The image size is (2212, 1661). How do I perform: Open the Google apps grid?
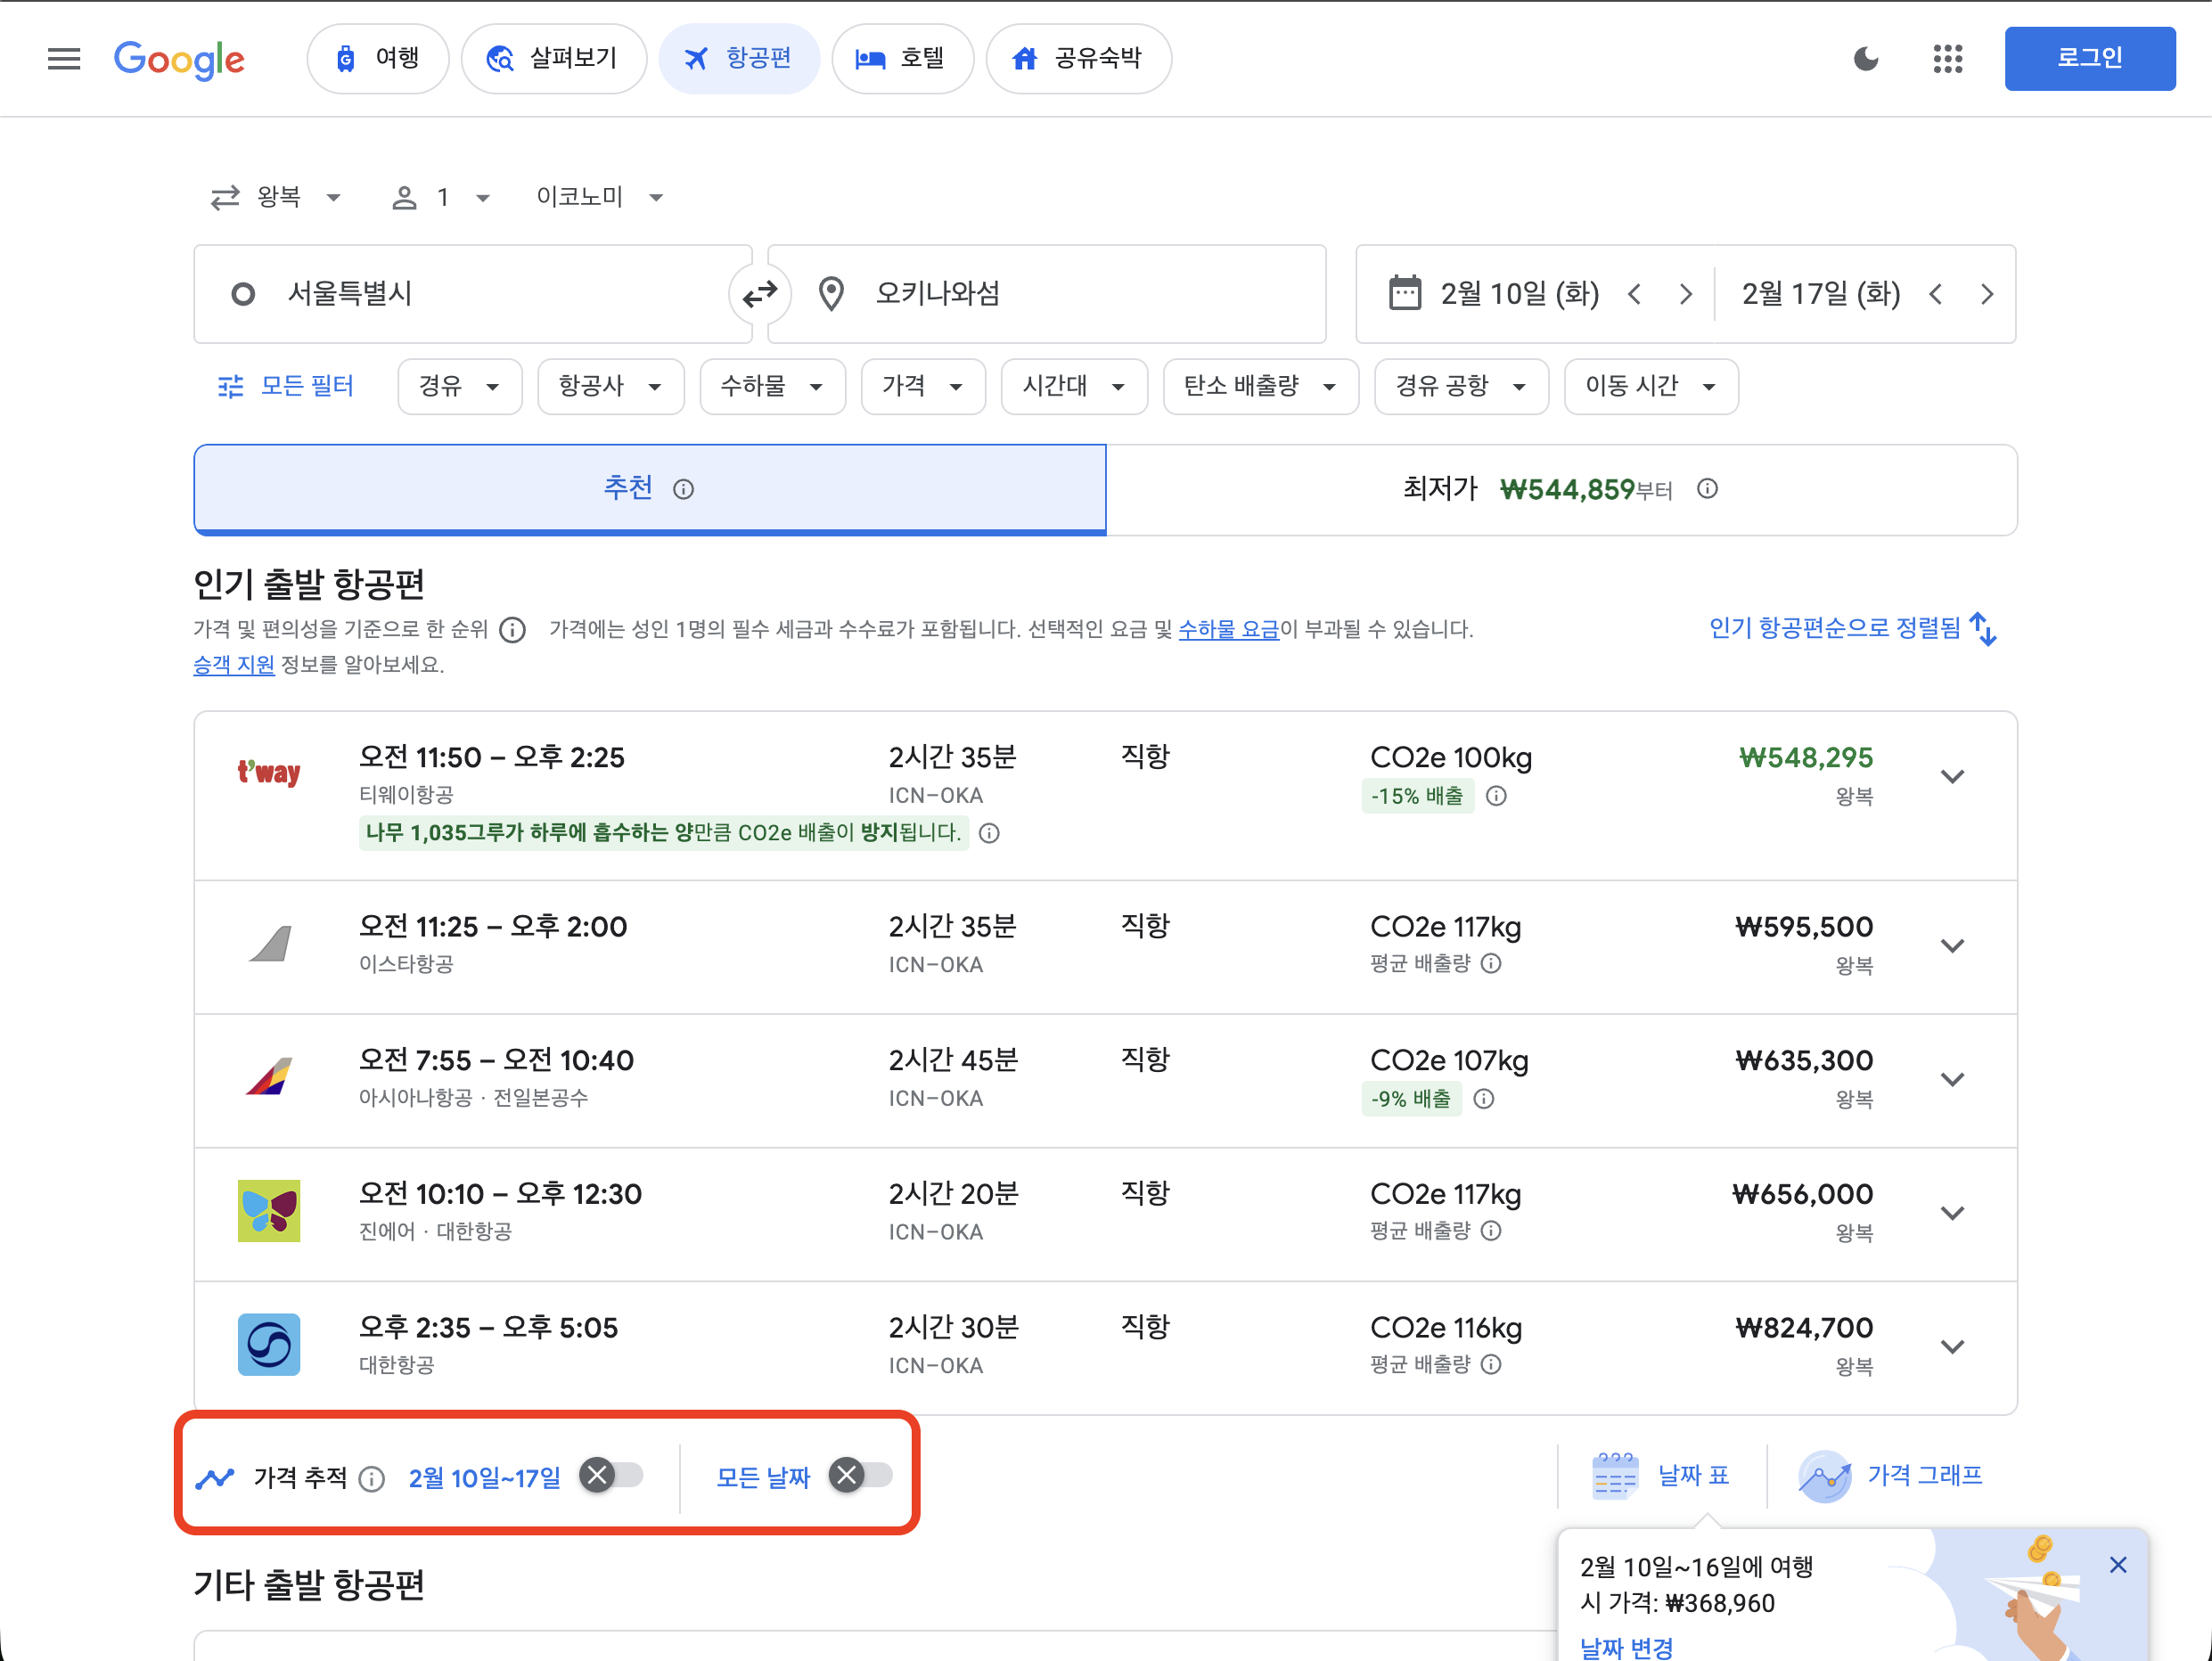pyautogui.click(x=1947, y=59)
